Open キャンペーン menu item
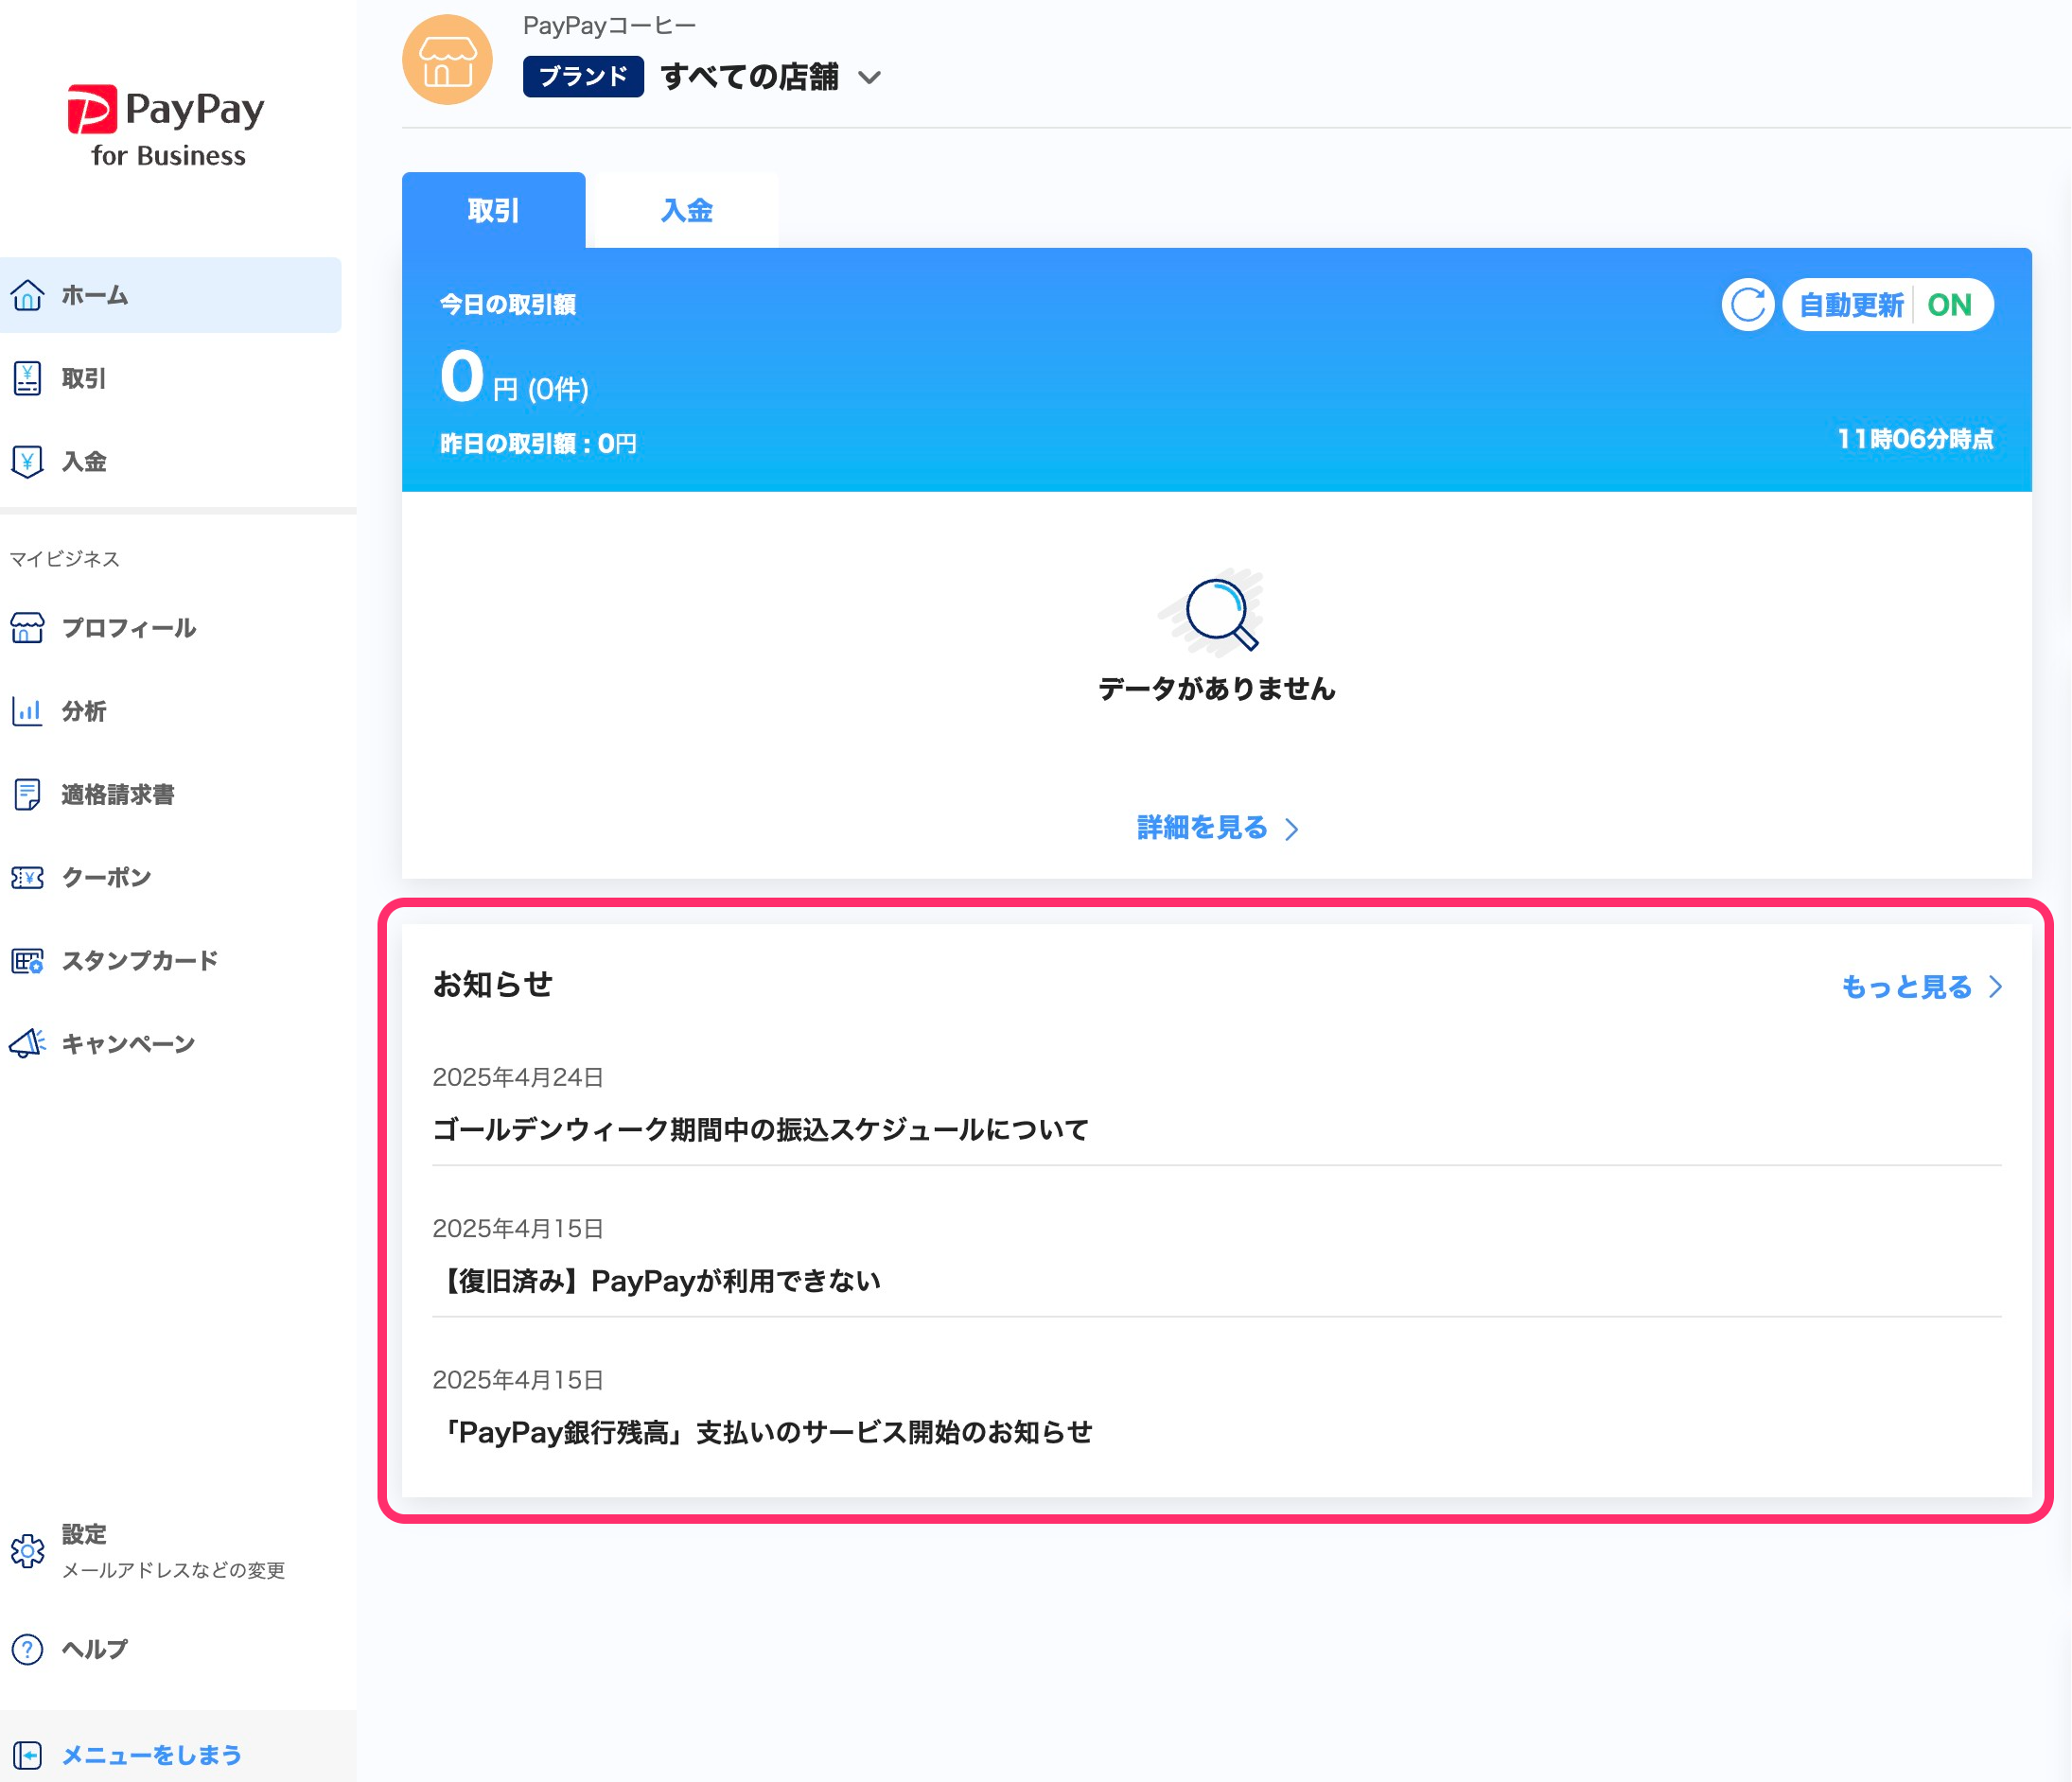Screen dimensions: 2072x1782 pyautogui.click(x=171, y=1043)
